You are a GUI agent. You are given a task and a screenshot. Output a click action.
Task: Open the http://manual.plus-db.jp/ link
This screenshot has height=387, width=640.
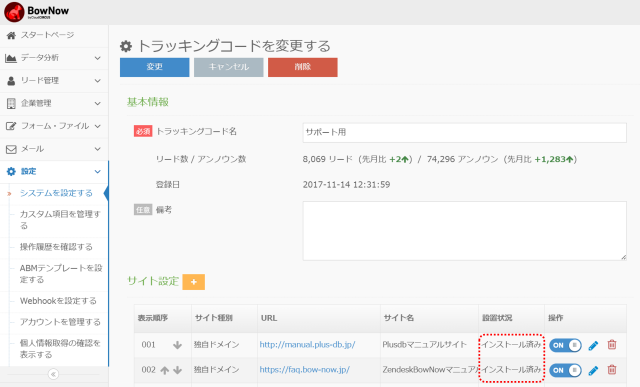coord(307,345)
